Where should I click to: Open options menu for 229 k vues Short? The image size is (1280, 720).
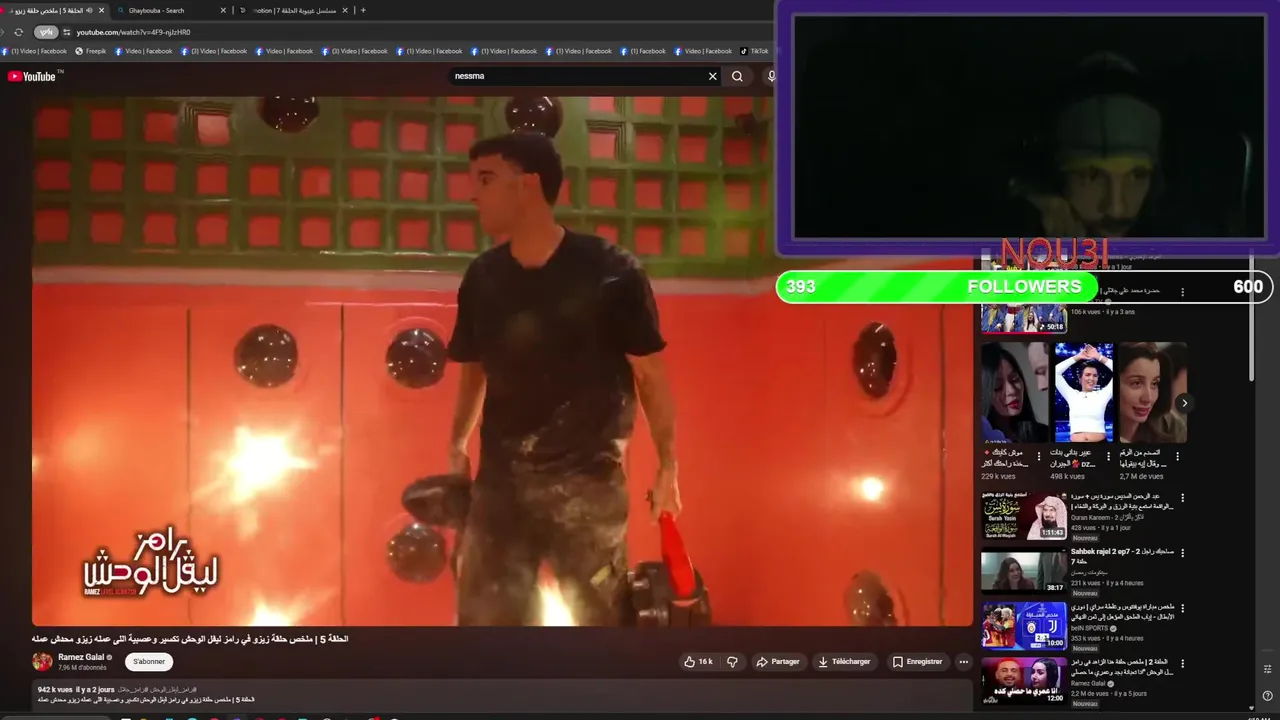[1039, 456]
